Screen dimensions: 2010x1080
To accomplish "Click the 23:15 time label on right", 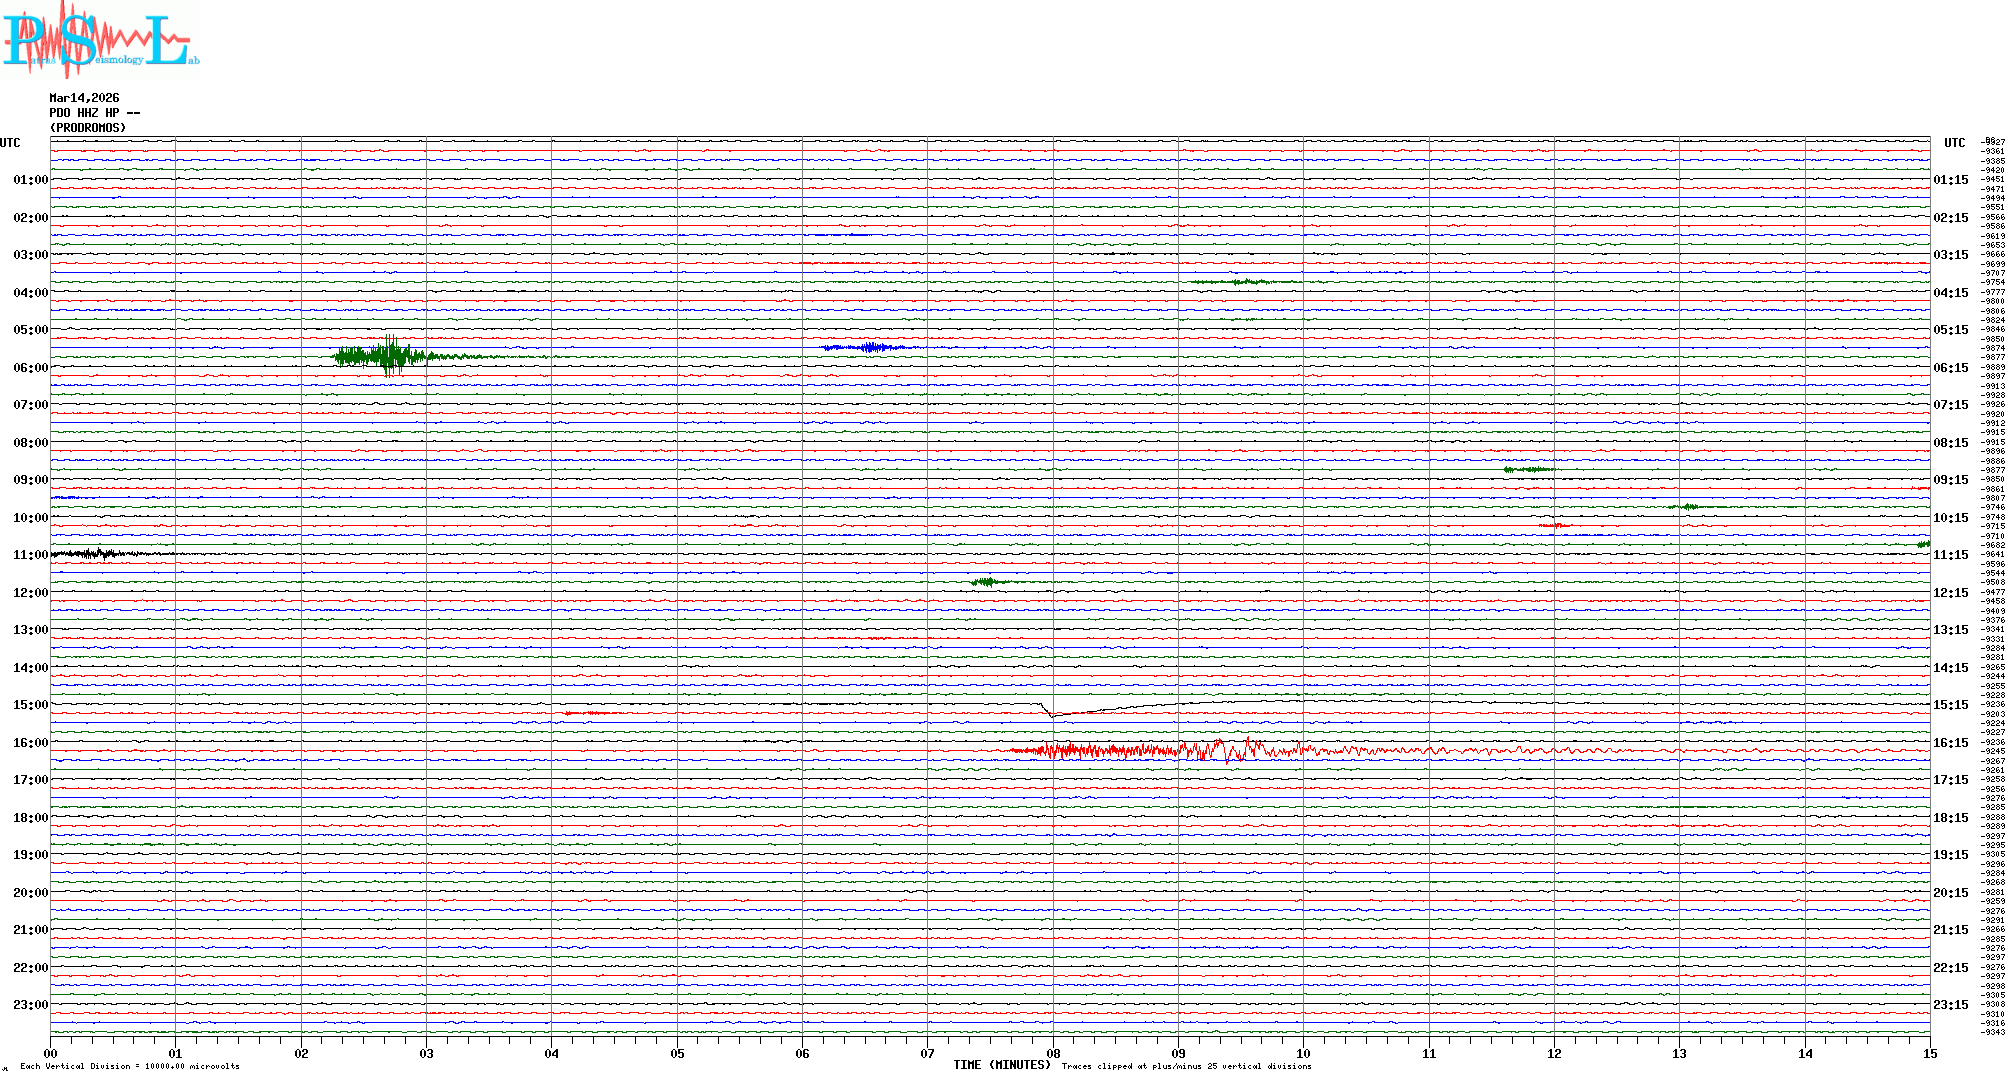I will coord(1950,1005).
